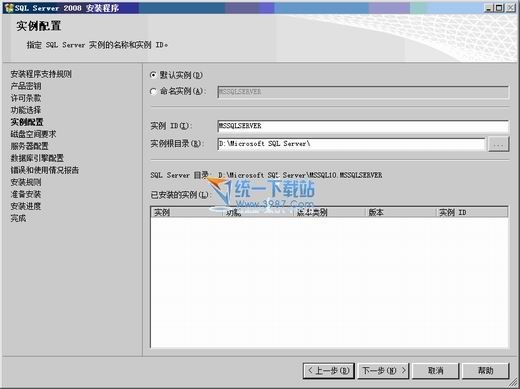
Task: Click the 已安装的实例 label
Action: point(180,195)
